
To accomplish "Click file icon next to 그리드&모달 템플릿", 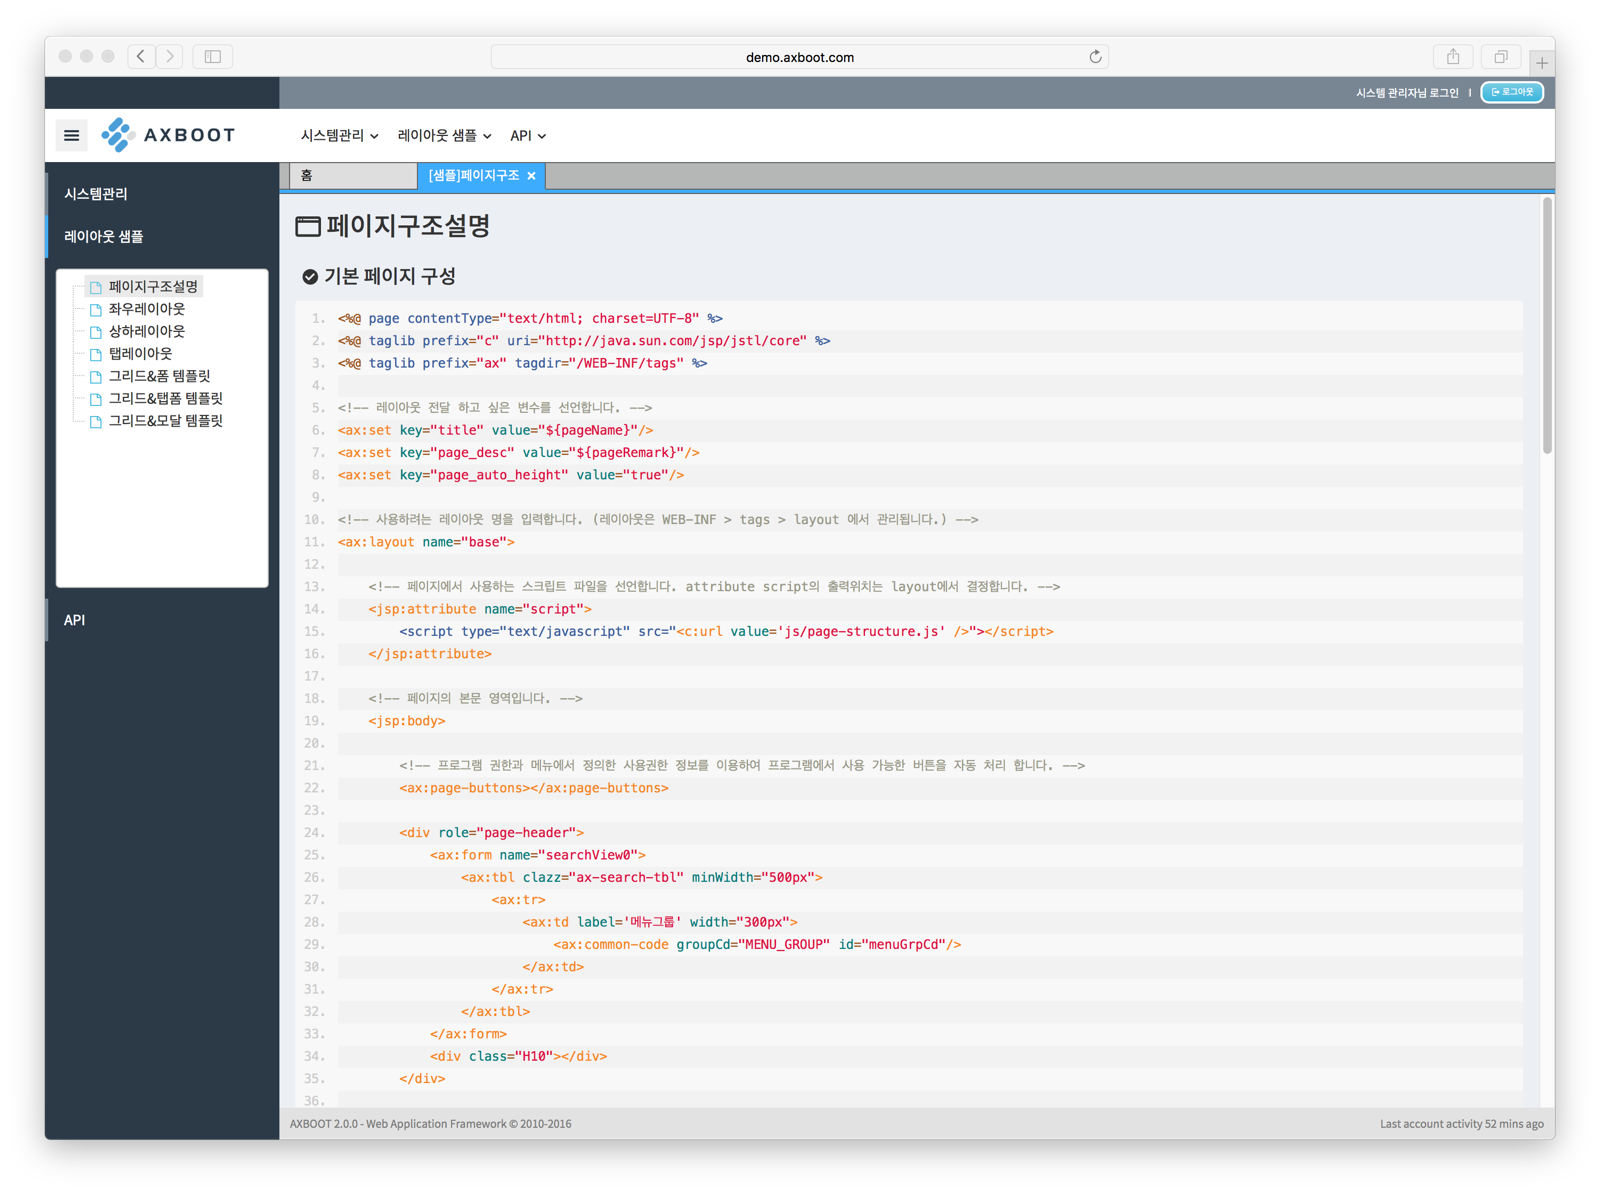I will [96, 422].
